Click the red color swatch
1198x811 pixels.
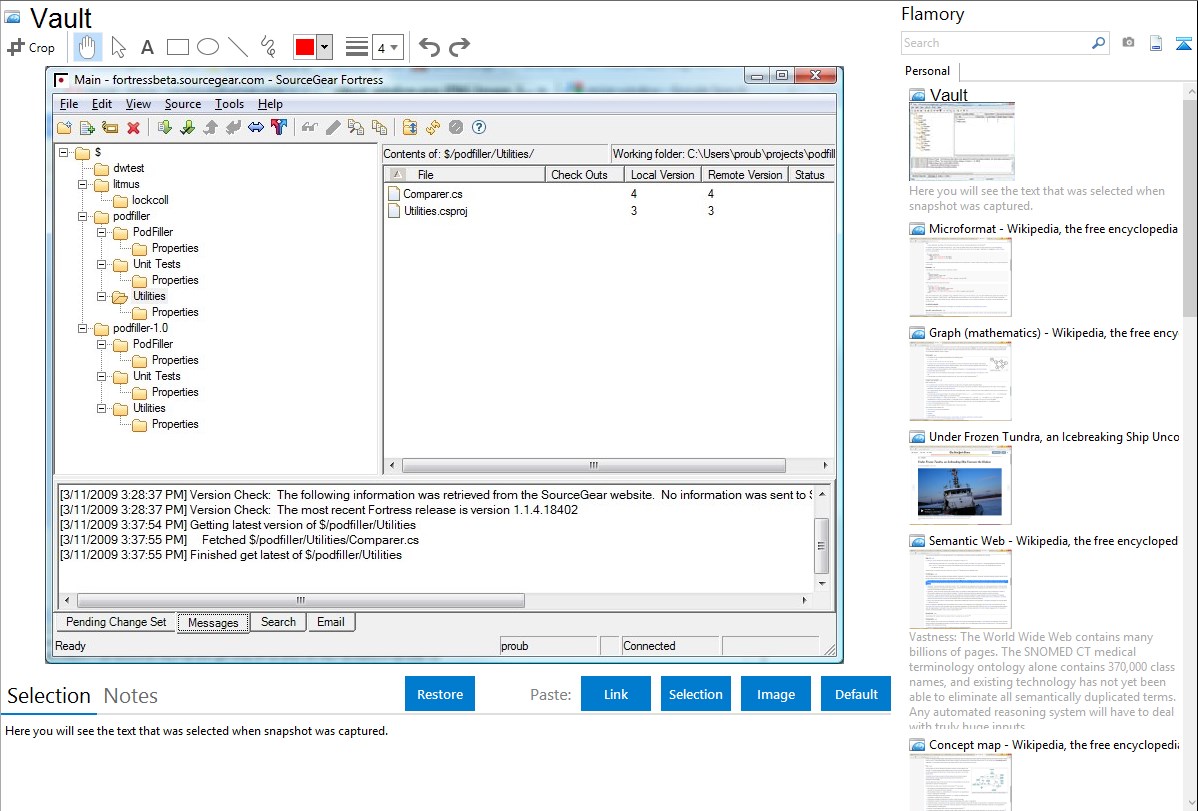click(305, 47)
